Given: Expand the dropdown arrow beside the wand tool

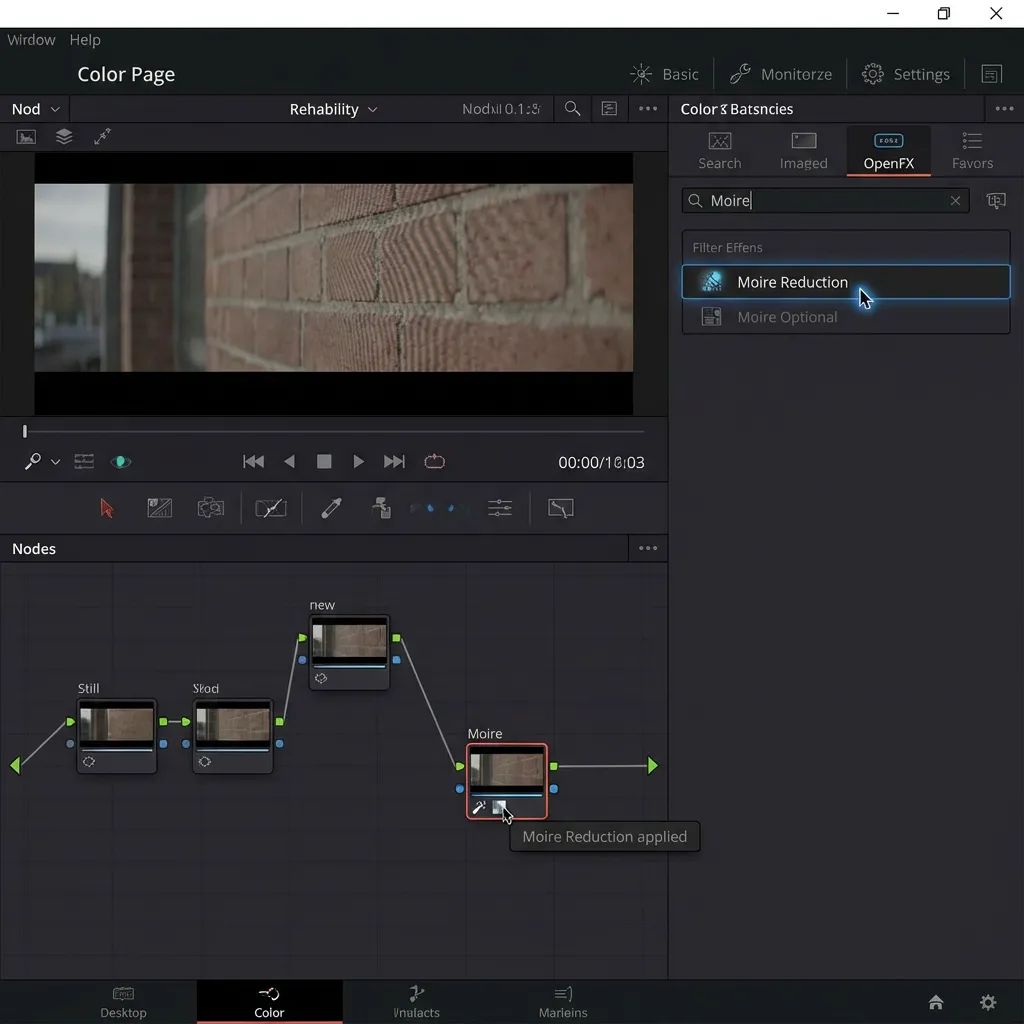Looking at the screenshot, I should click(x=55, y=462).
